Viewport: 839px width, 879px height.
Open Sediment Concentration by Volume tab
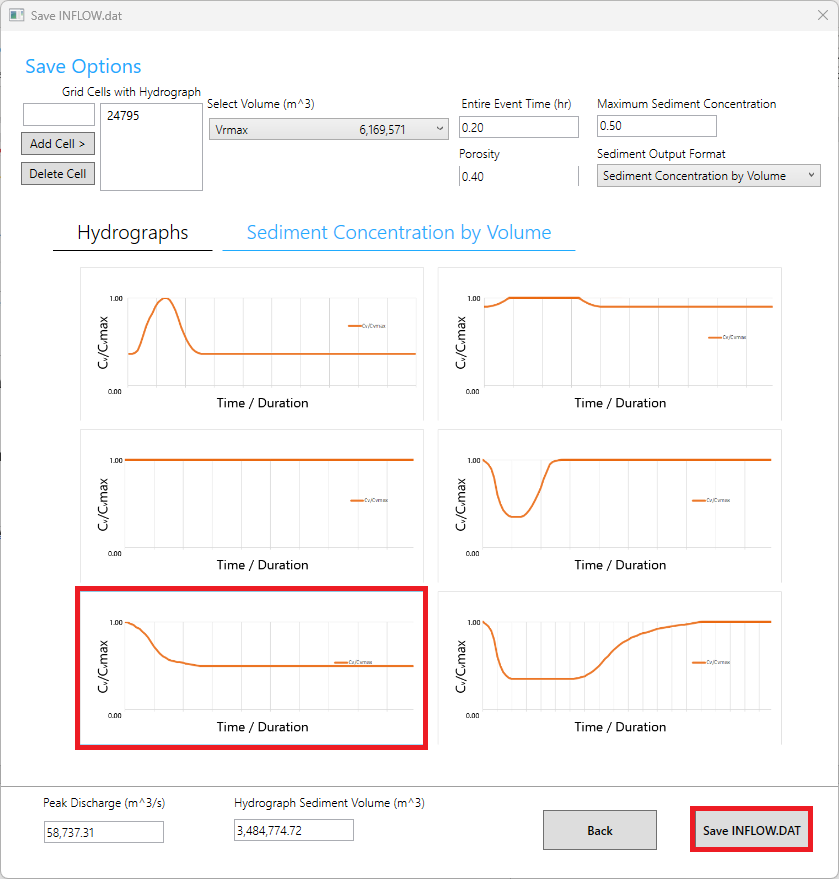click(398, 233)
